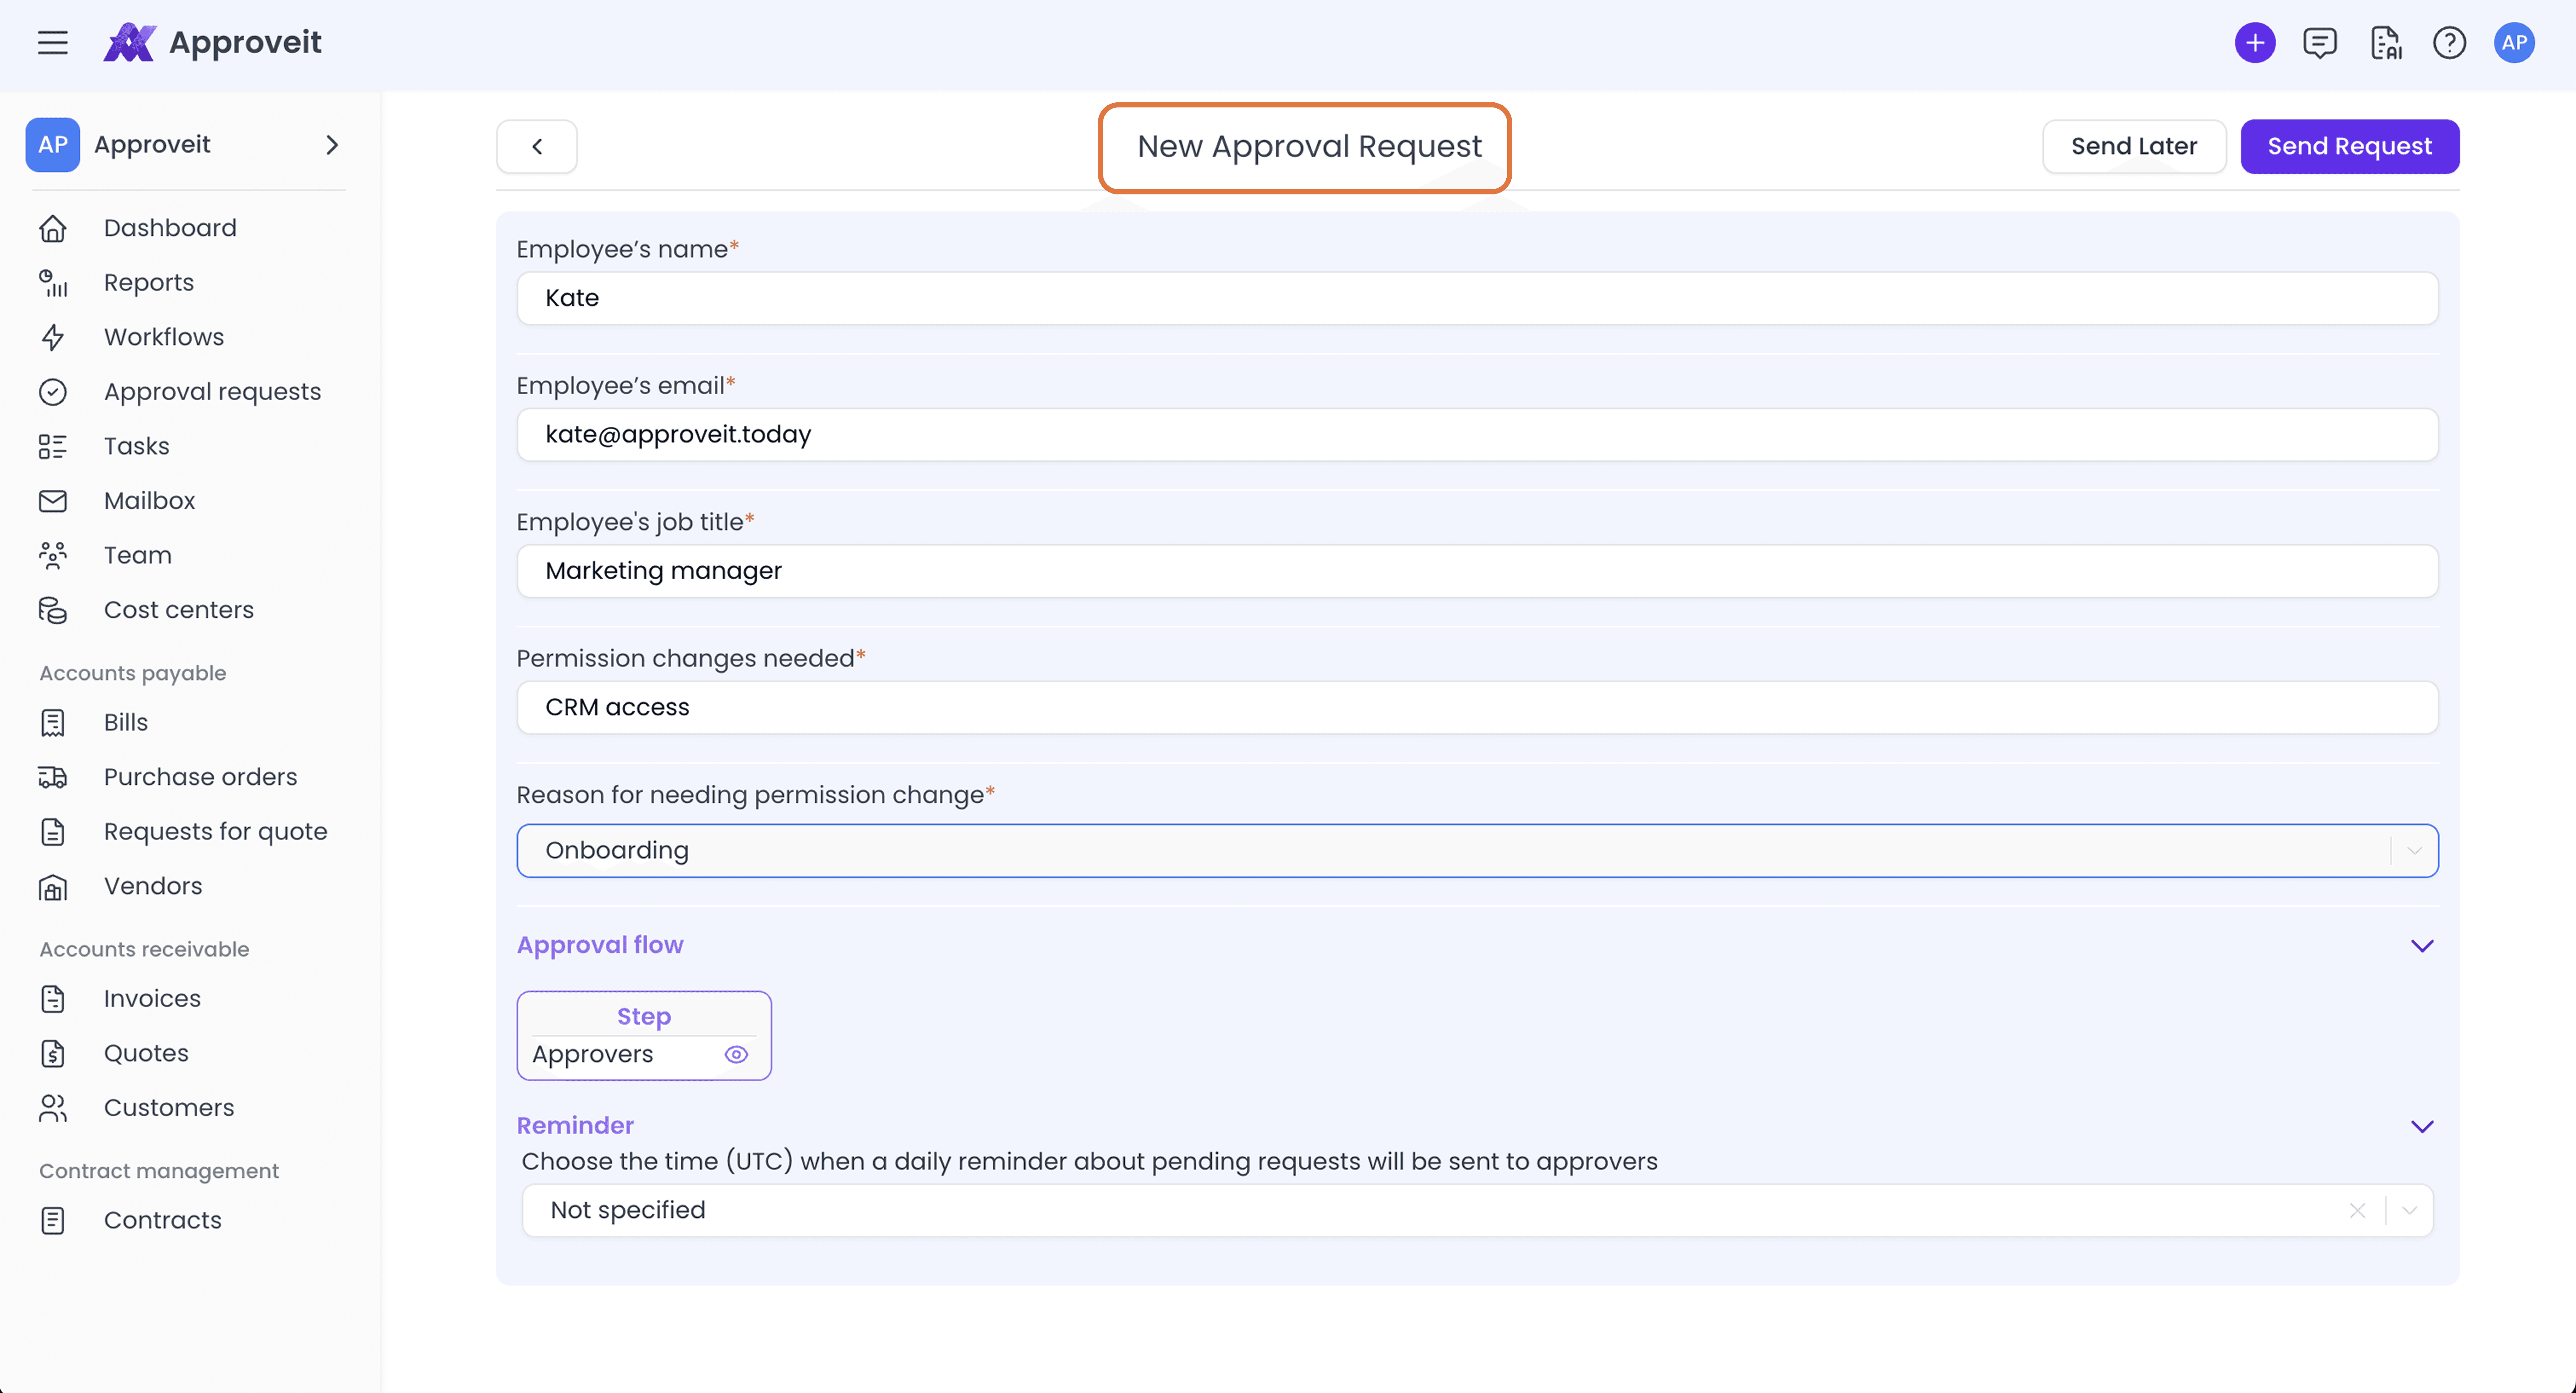Open the help question mark icon

pyautogui.click(x=2449, y=43)
